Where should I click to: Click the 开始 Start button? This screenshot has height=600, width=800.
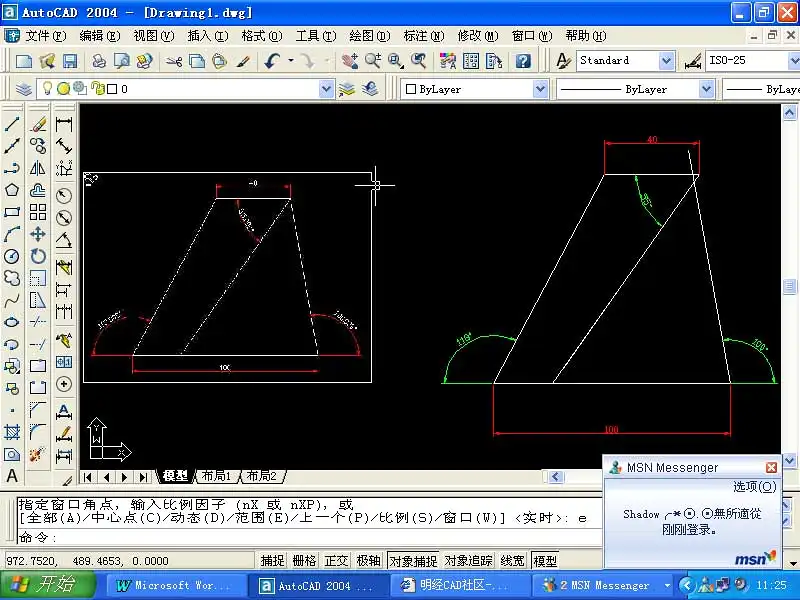46,584
